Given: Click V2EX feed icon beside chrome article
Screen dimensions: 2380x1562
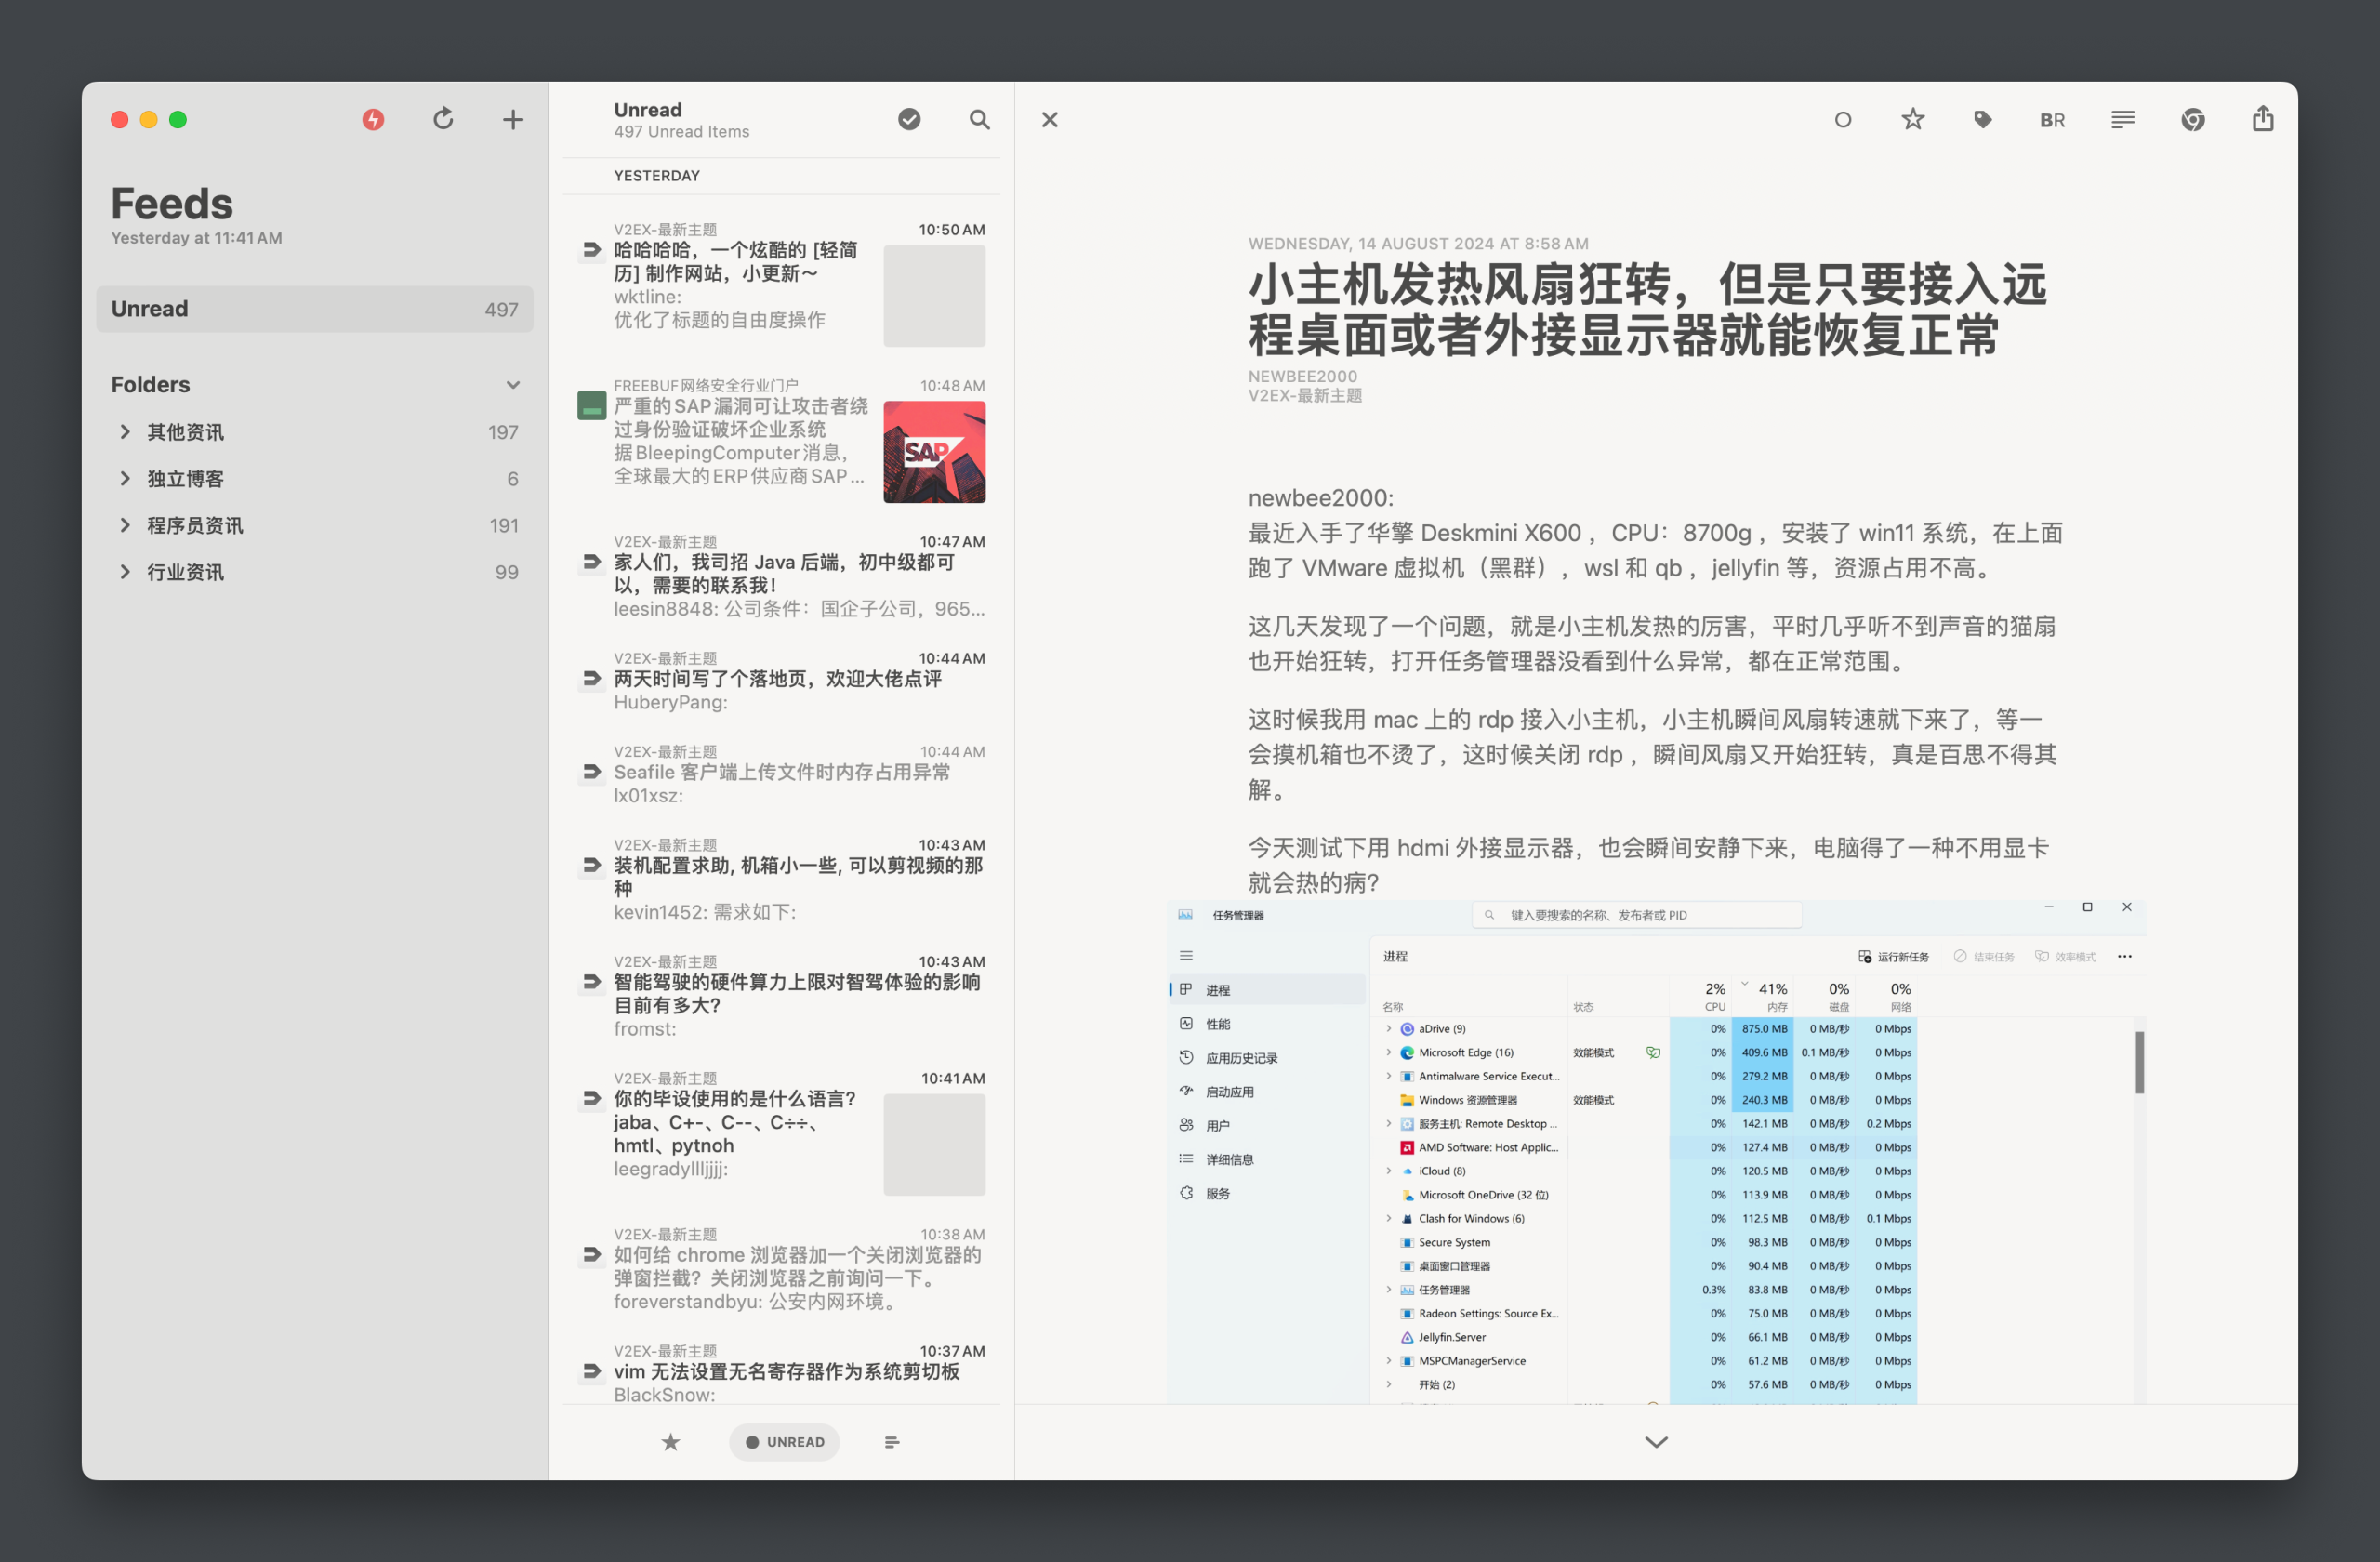Looking at the screenshot, I should (x=591, y=1254).
